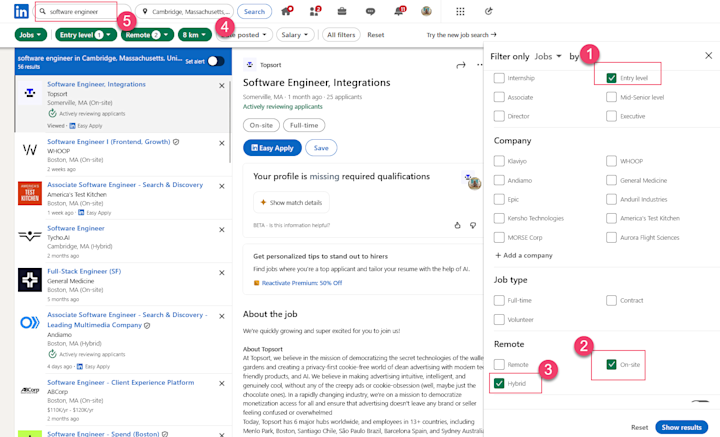Open profile avatar menu
Image resolution: width=720 pixels, height=437 pixels.
click(x=426, y=11)
